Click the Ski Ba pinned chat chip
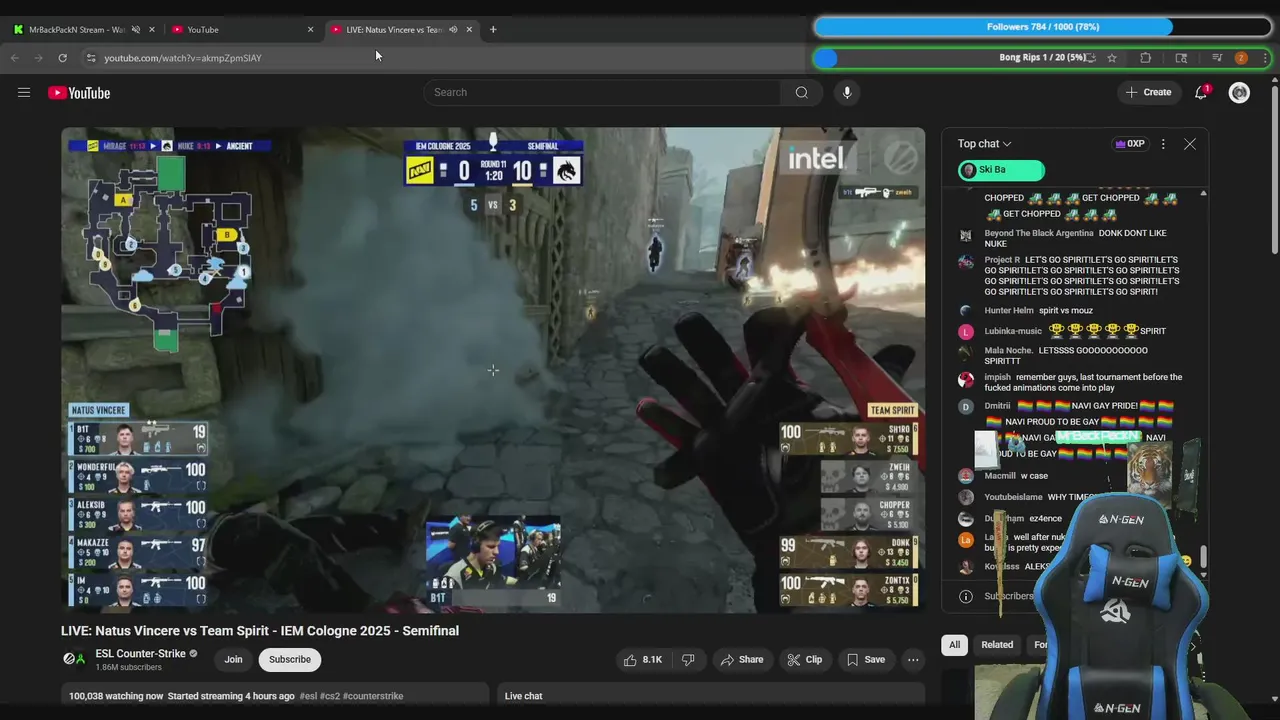 pyautogui.click(x=1001, y=170)
